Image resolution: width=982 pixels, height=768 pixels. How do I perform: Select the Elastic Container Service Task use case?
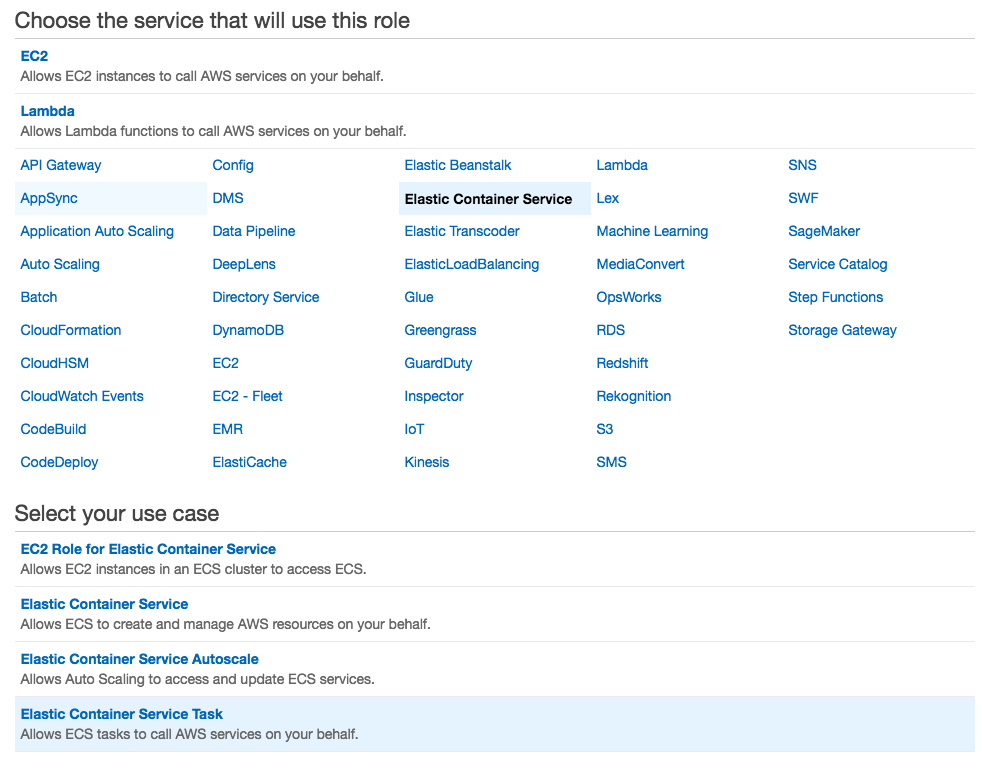click(x=122, y=714)
